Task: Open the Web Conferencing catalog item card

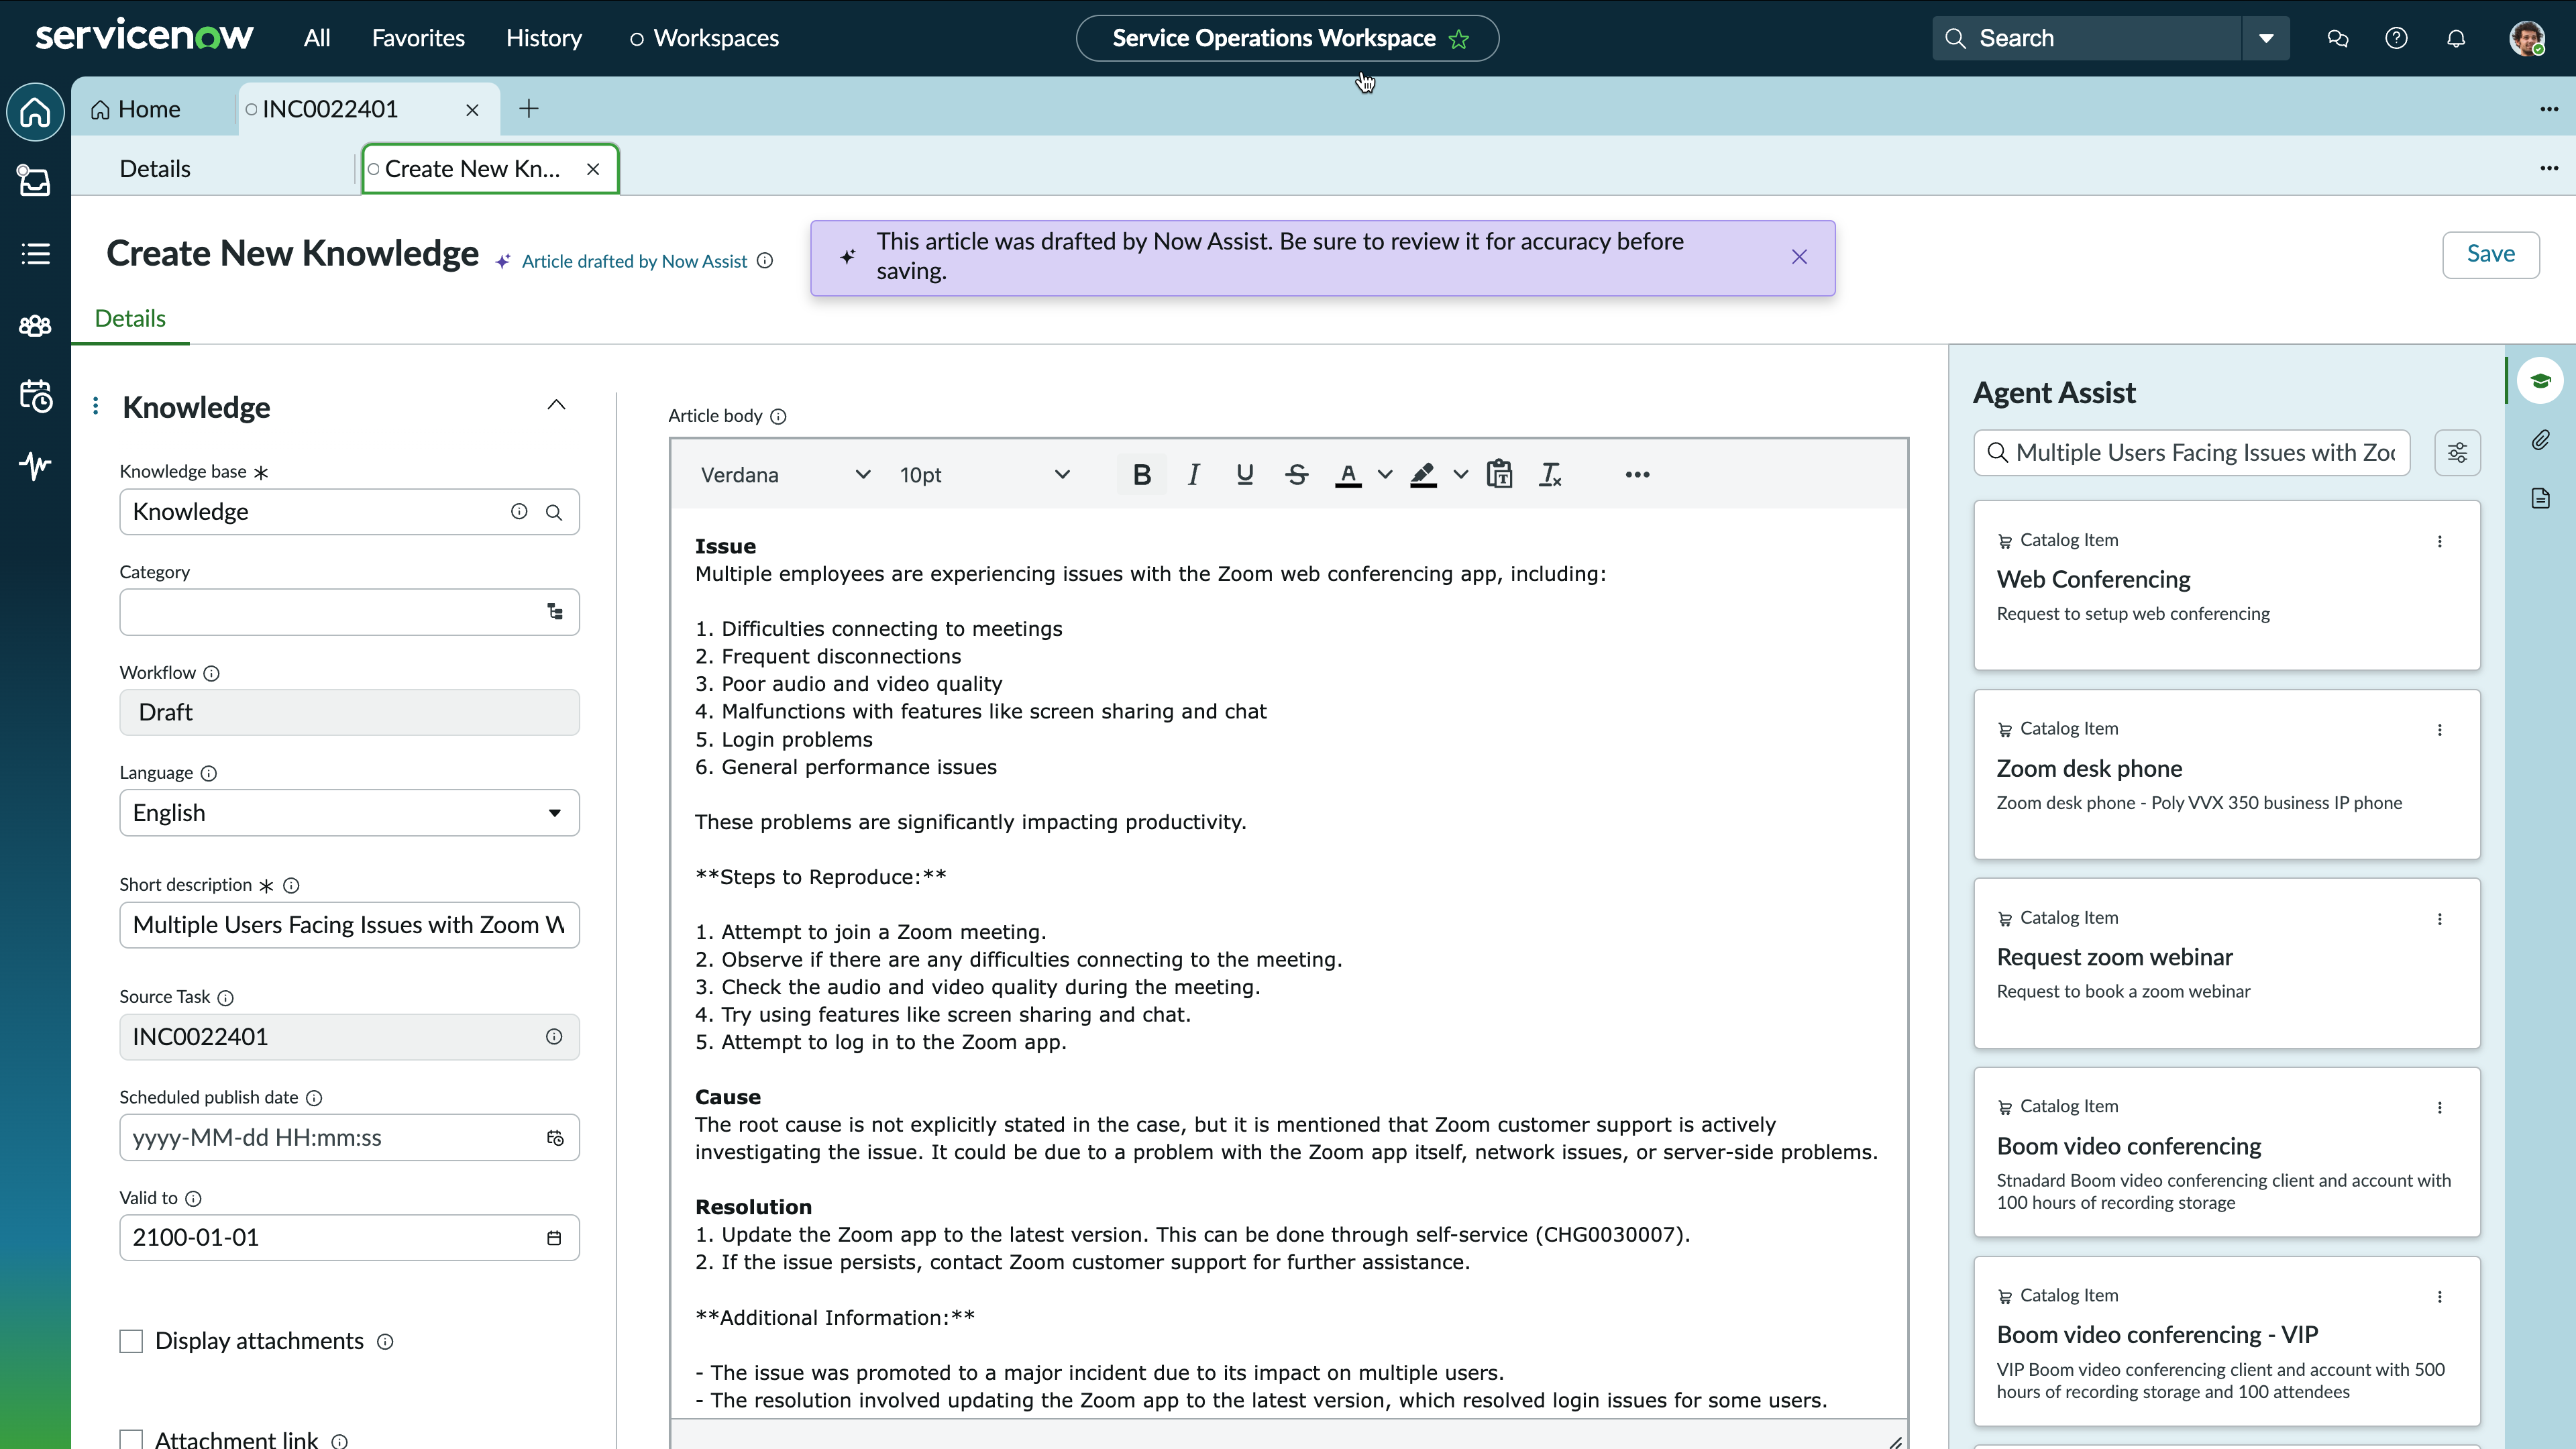Action: 2227,585
